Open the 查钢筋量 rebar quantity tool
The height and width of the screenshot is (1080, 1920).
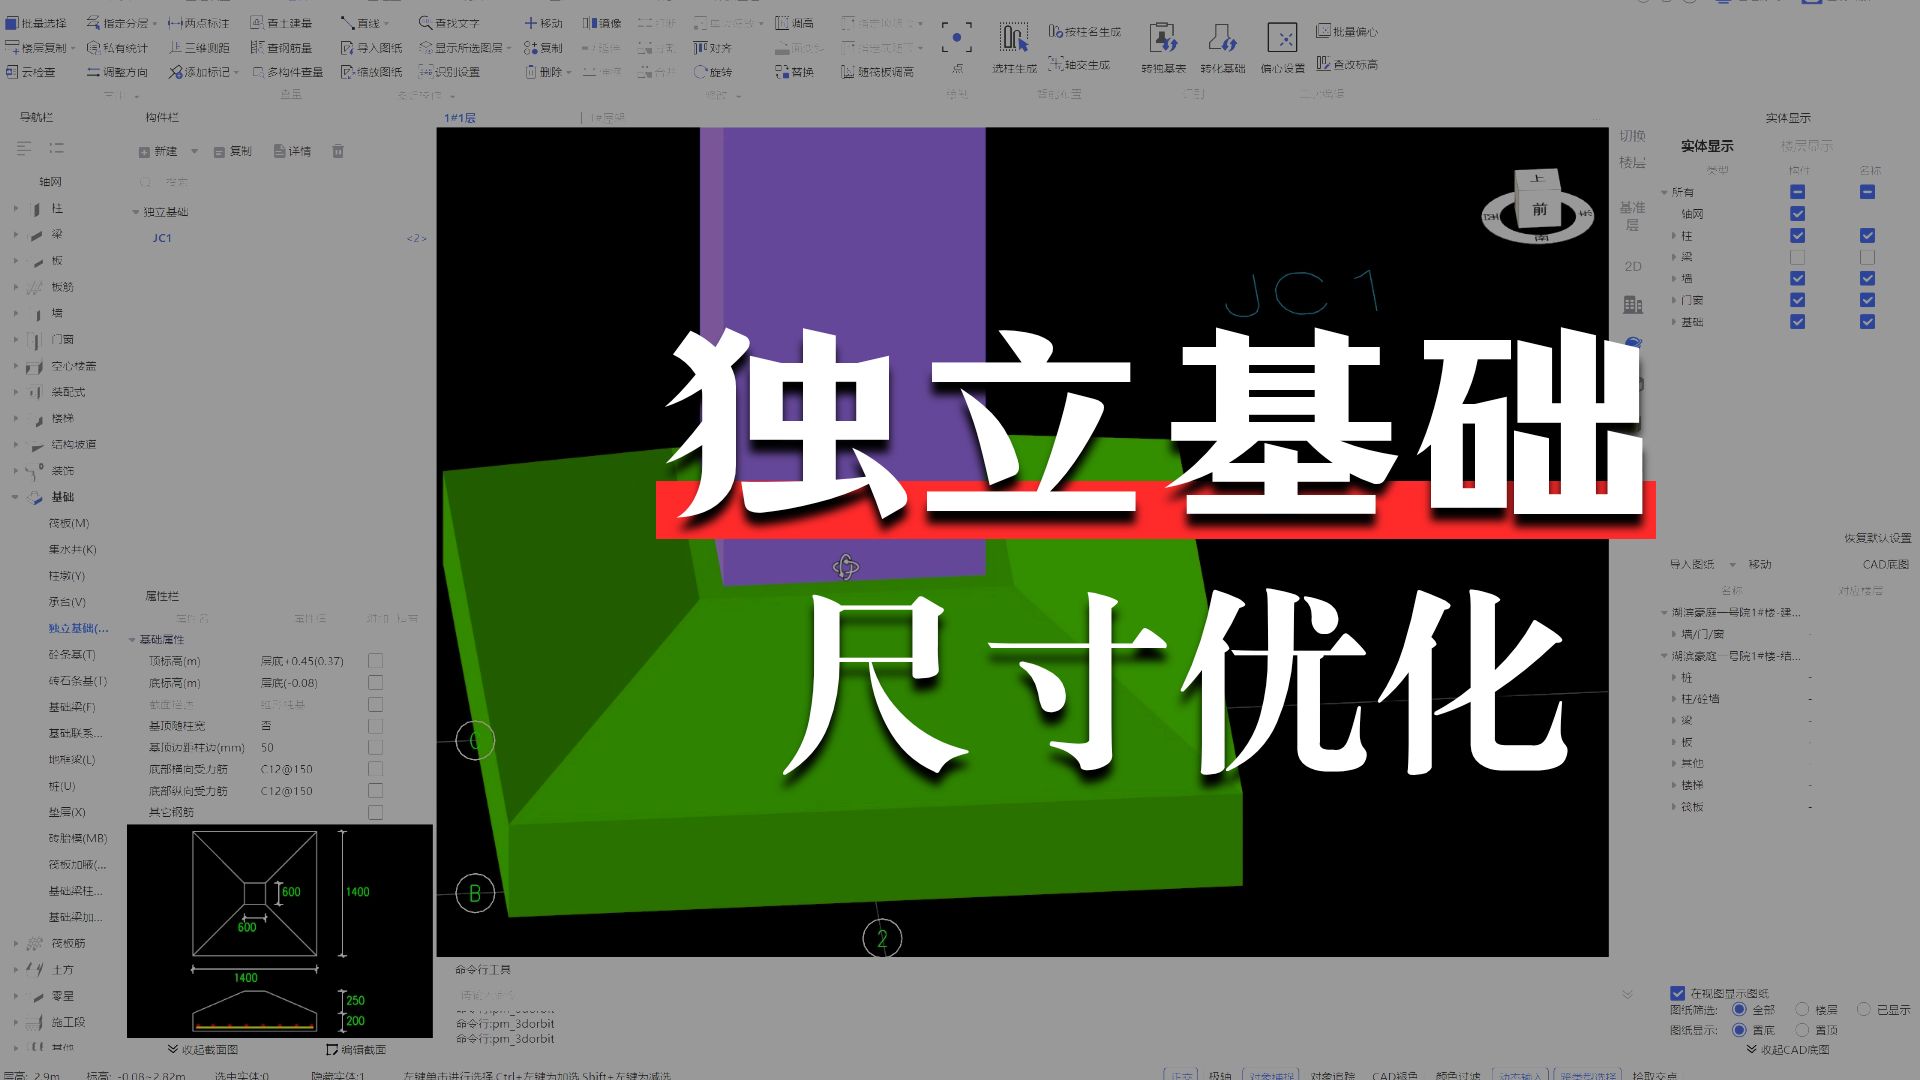(281, 47)
